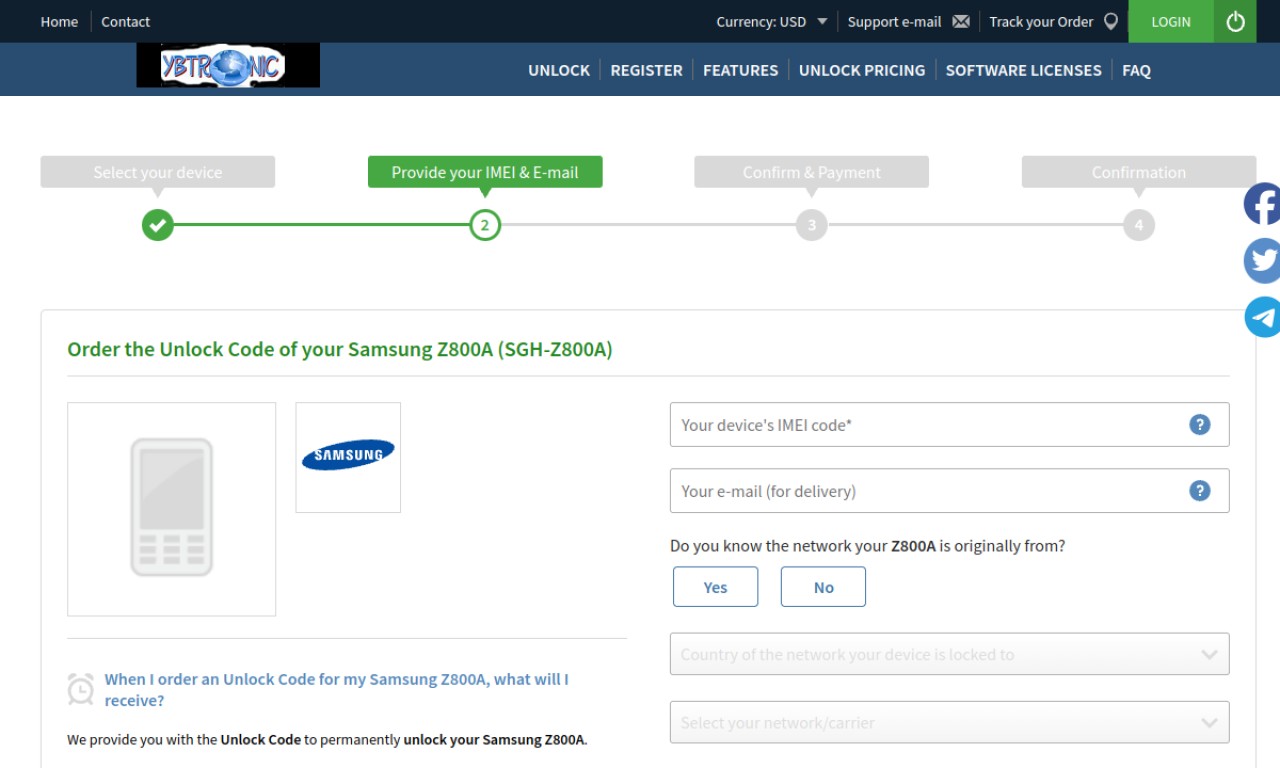Click the Provide your IMEI & E-mail step label

(485, 172)
